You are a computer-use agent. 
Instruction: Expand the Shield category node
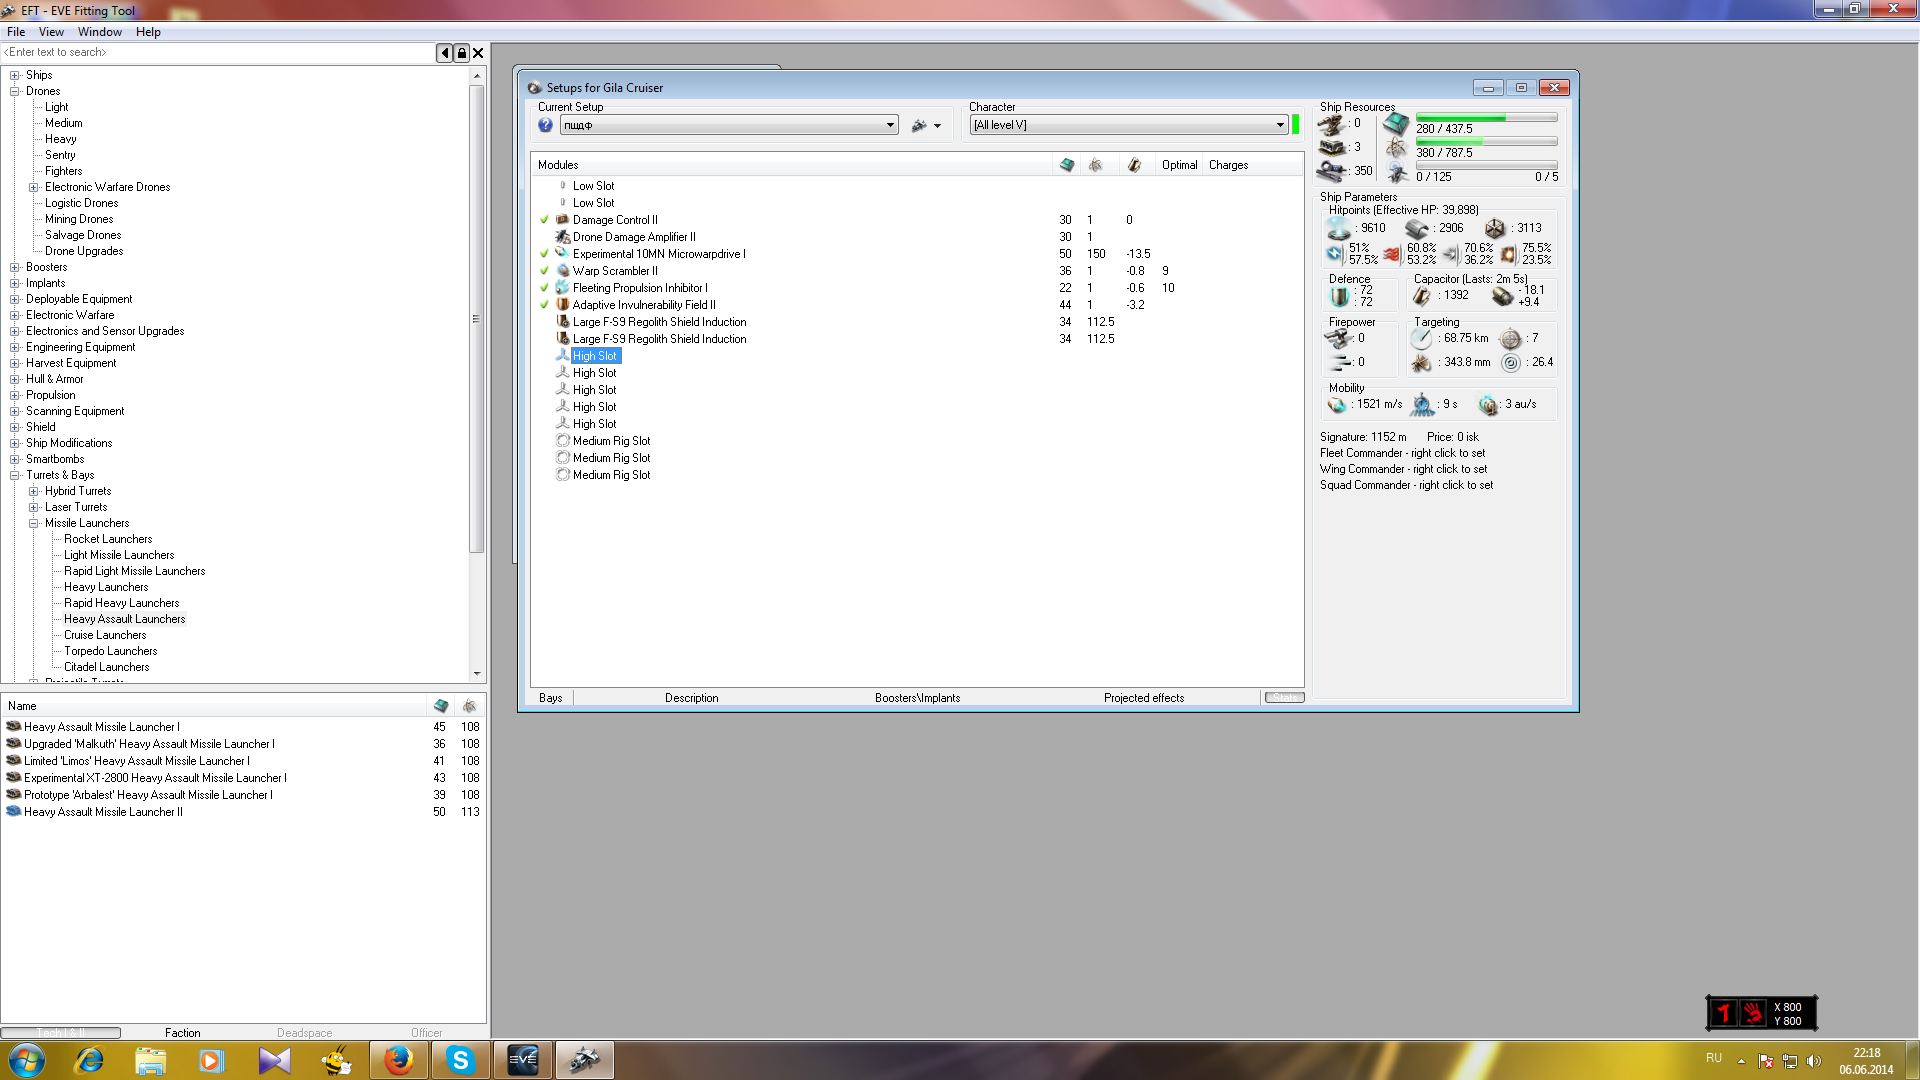click(x=15, y=427)
